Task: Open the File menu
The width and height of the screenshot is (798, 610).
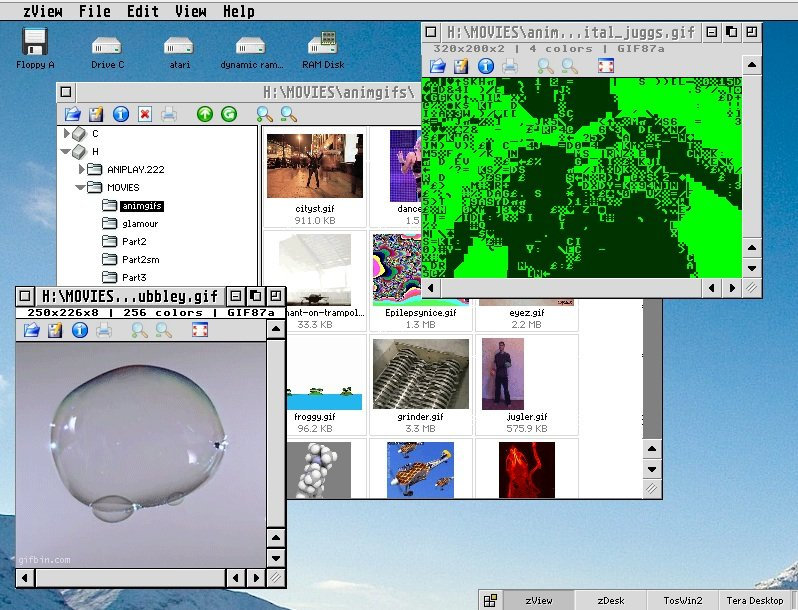Action: pos(95,11)
